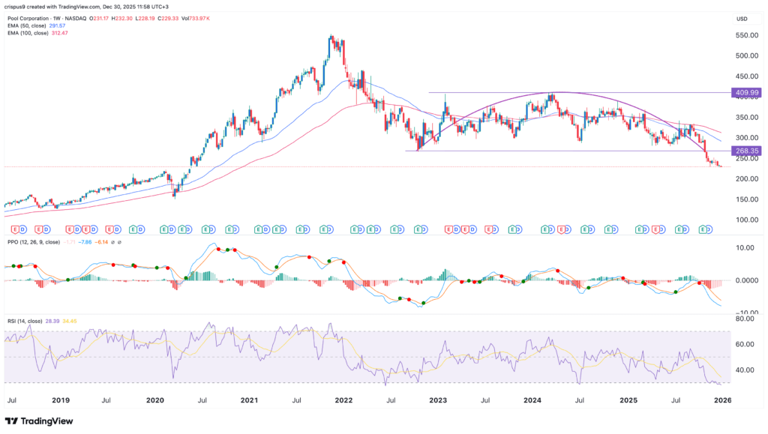Click the 200.00 price axis label
Screen dimensions: 768x434
747,179
